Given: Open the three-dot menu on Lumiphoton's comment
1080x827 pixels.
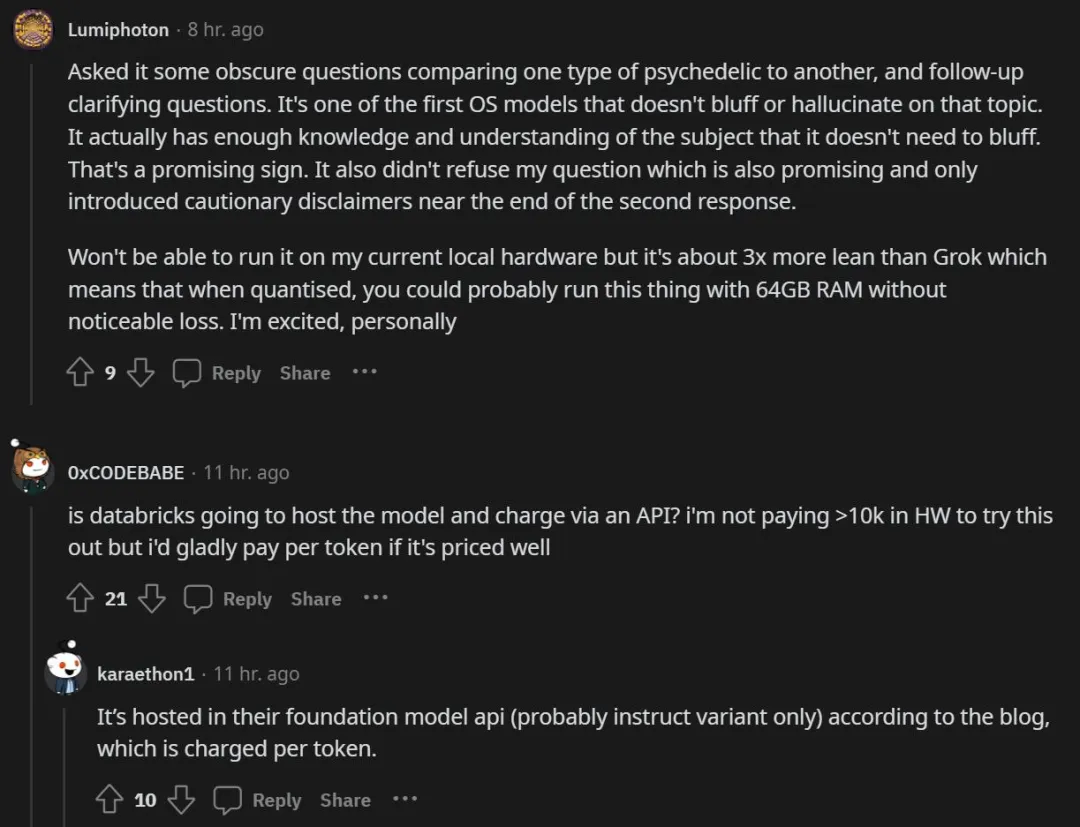Looking at the screenshot, I should coord(364,372).
